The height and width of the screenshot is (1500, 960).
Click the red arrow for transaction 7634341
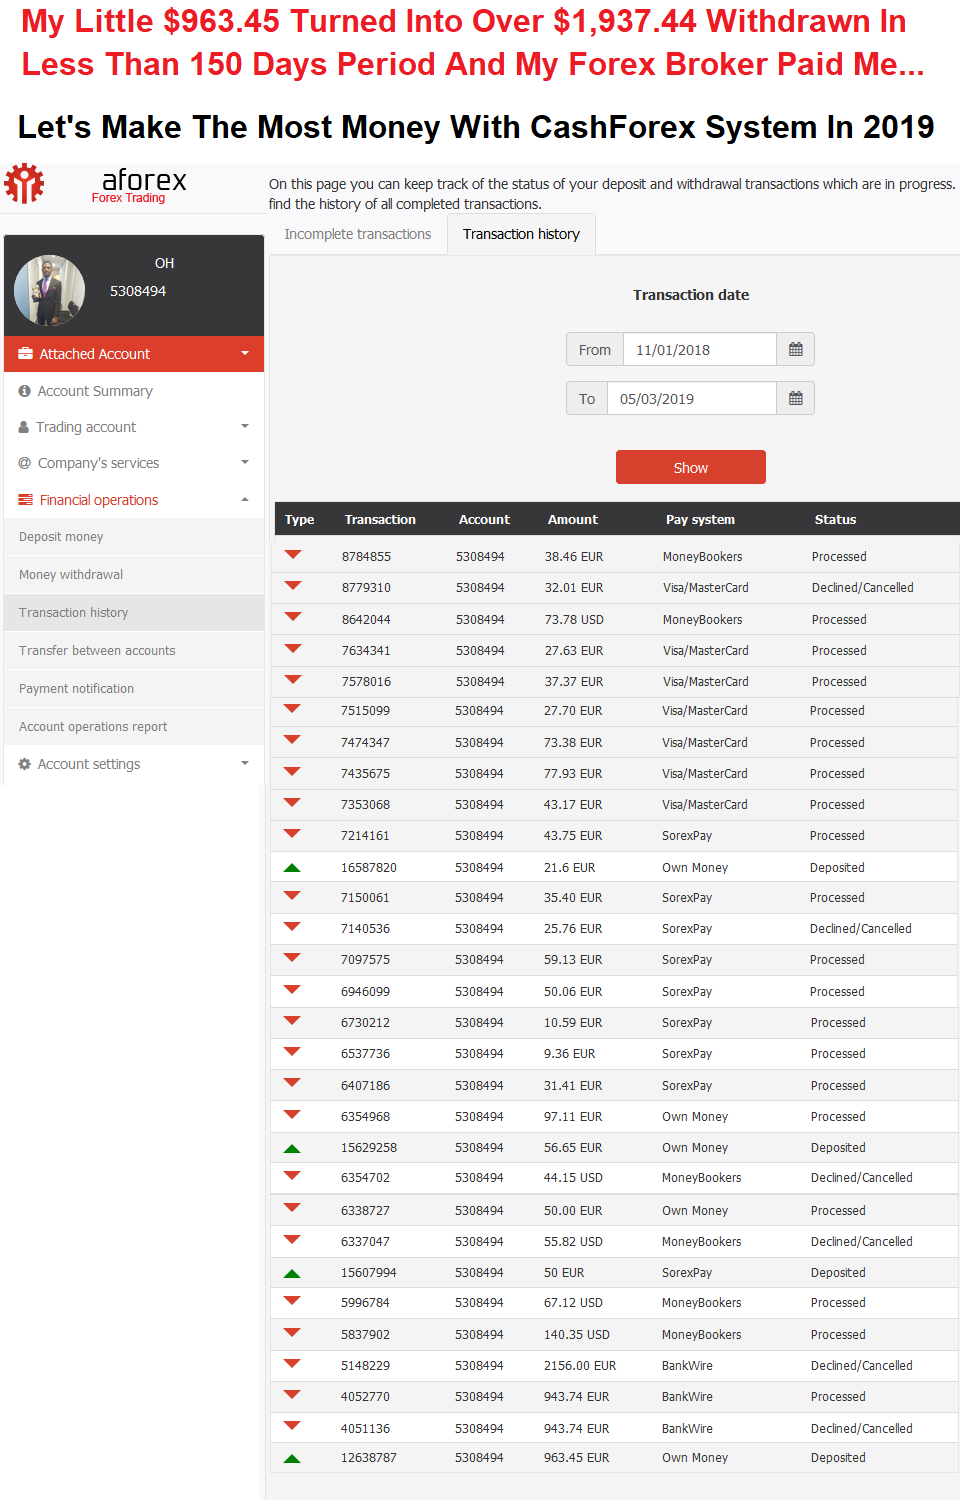(293, 648)
